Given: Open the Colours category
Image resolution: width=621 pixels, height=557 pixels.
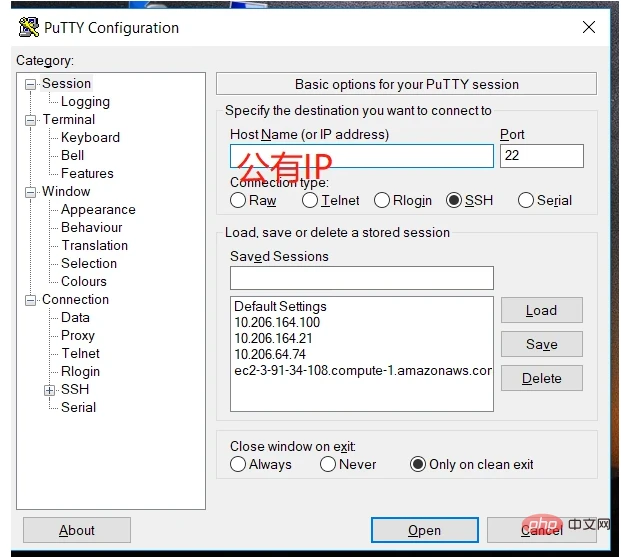Looking at the screenshot, I should [x=84, y=281].
